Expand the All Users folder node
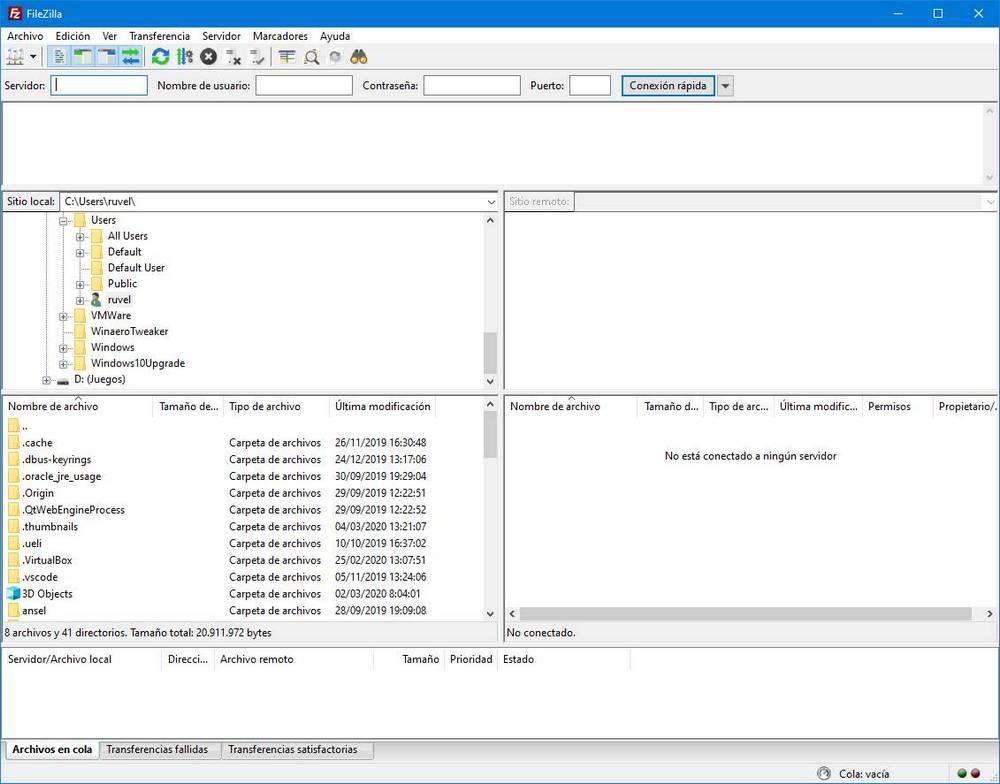This screenshot has width=1000, height=784. pos(80,237)
